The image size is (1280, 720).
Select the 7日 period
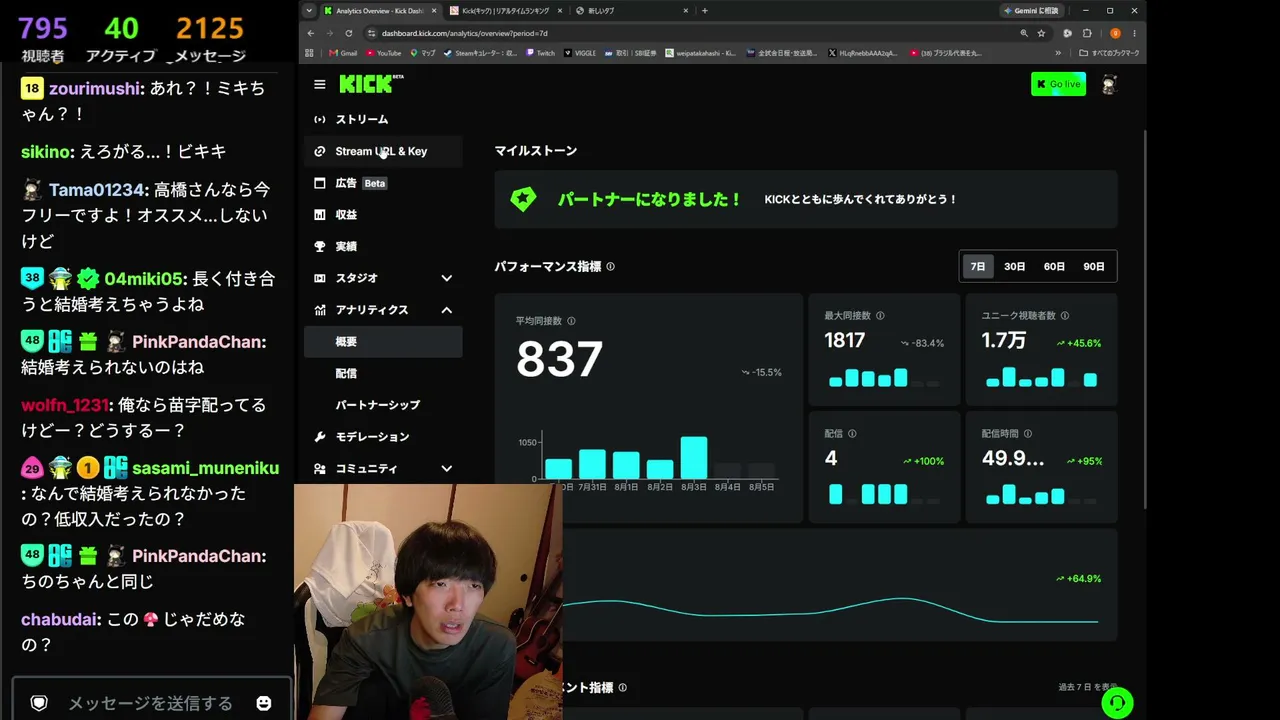[978, 267]
